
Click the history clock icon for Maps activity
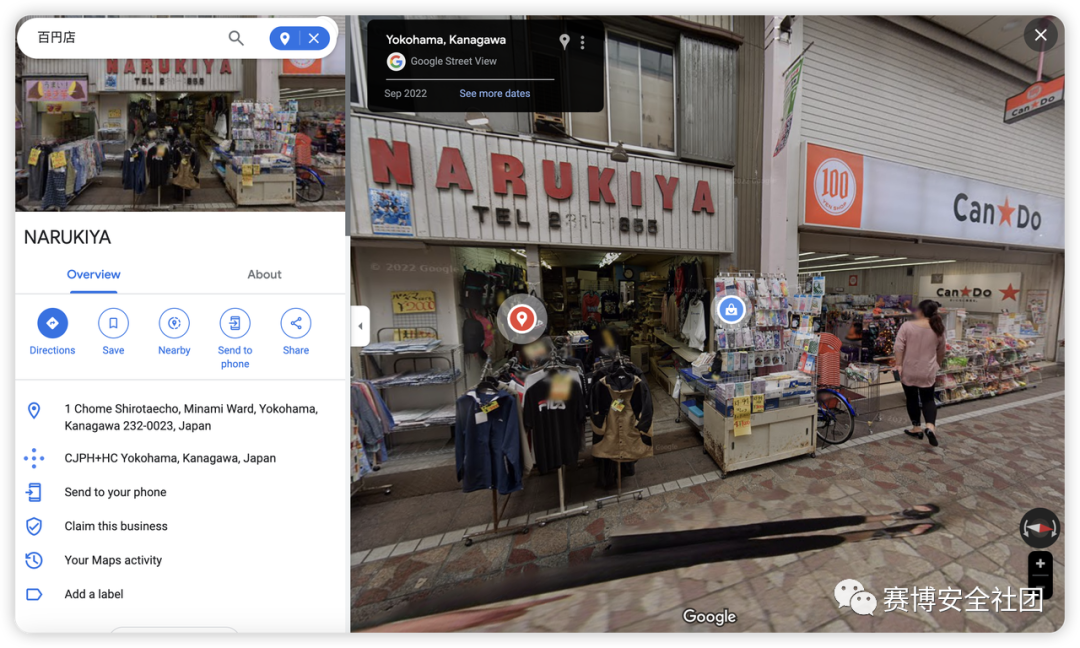click(34, 560)
